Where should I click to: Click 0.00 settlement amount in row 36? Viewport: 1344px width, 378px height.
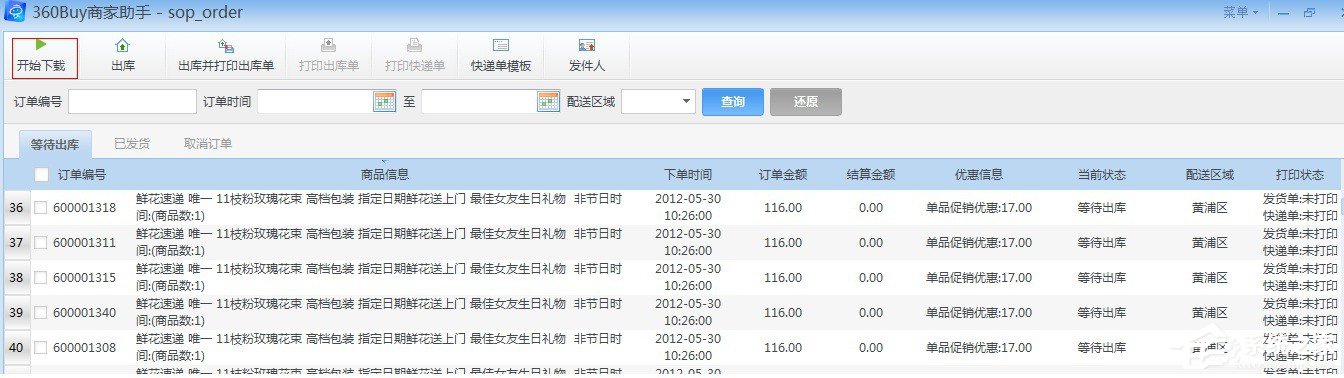[x=871, y=208]
